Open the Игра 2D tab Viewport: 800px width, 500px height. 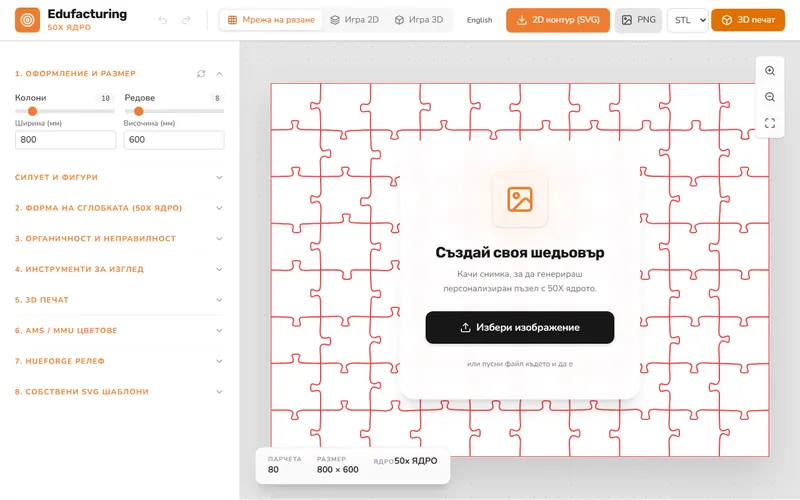(x=355, y=20)
